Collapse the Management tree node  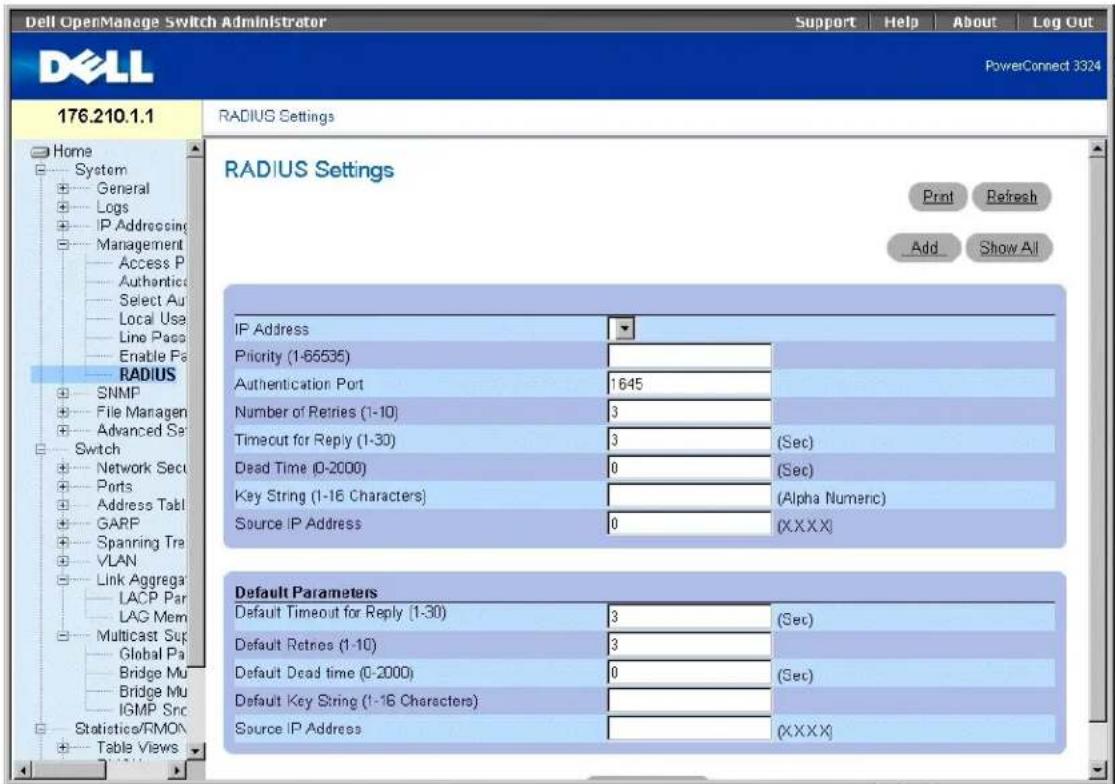click(x=63, y=244)
